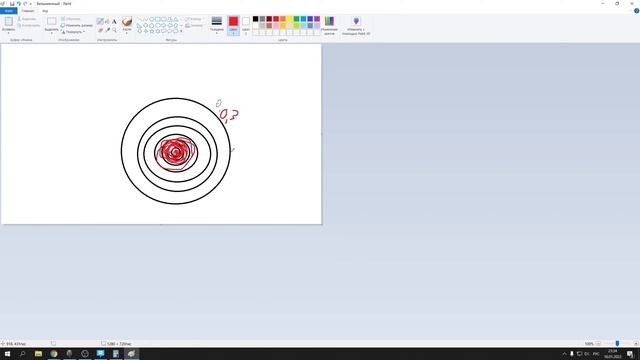Show hidden tray icons chevron
Viewport: 640px width, 360px height.
coord(564,354)
